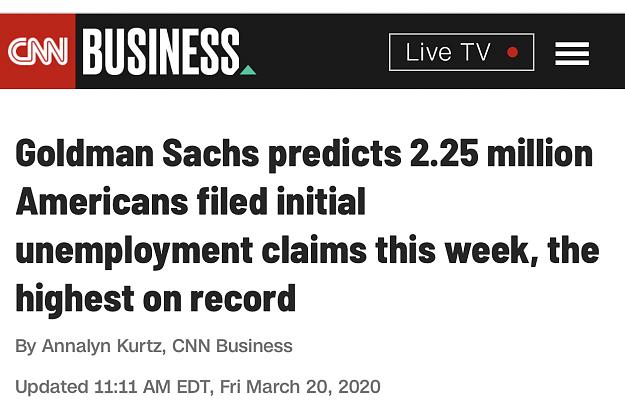Click "2.25 million" in the headline
Screen dimensions: 625x402
point(501,153)
